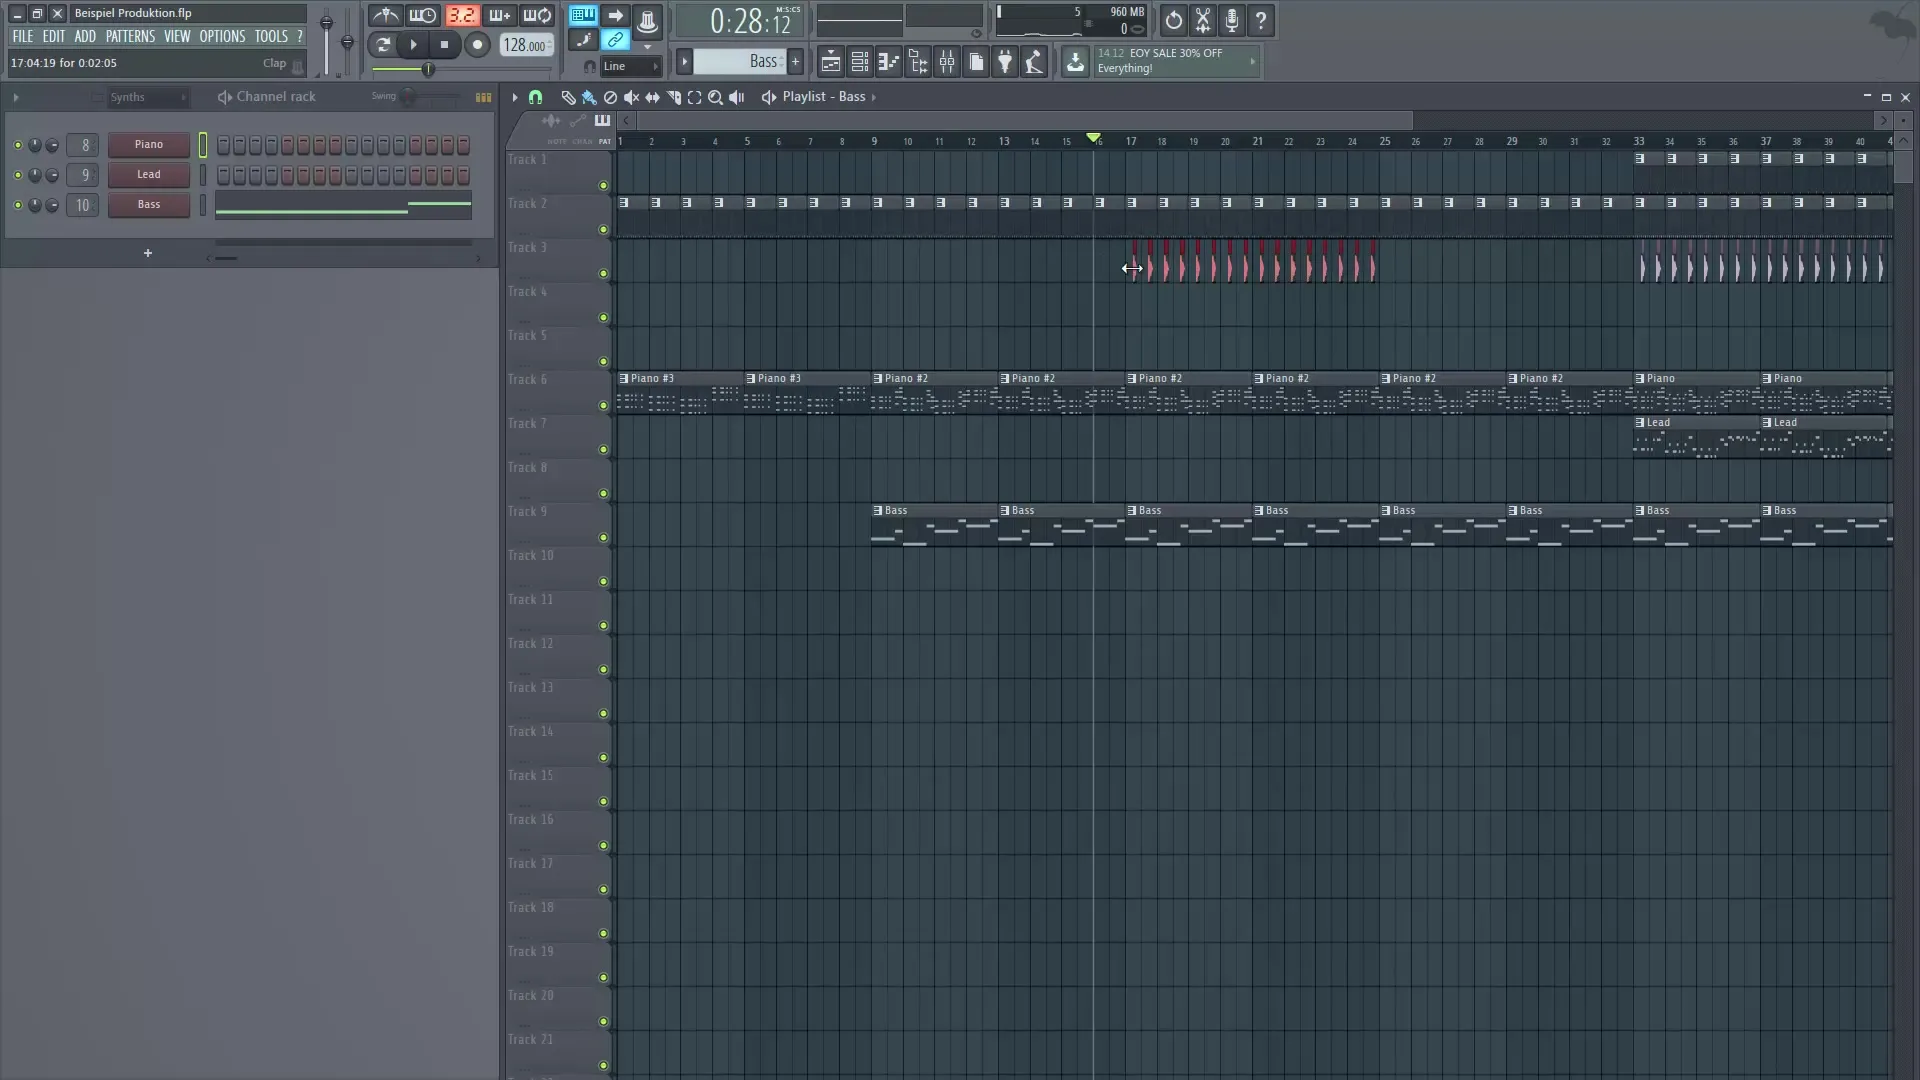
Task: Open the Plugin picker
Action: coord(1005,61)
